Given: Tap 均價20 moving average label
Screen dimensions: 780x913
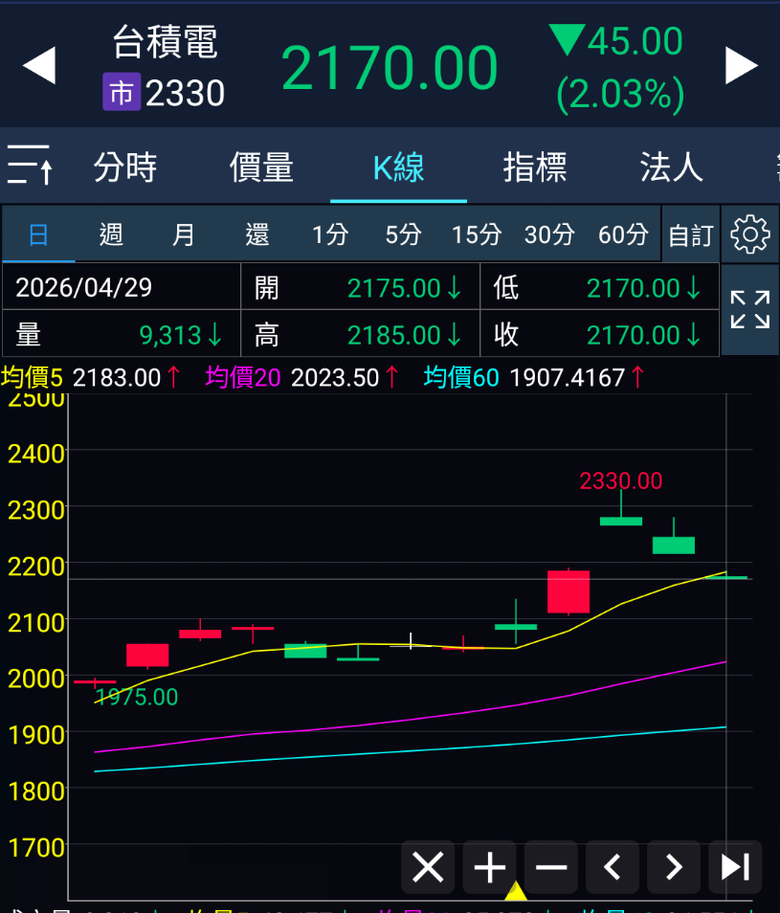Looking at the screenshot, I should click(x=243, y=378).
